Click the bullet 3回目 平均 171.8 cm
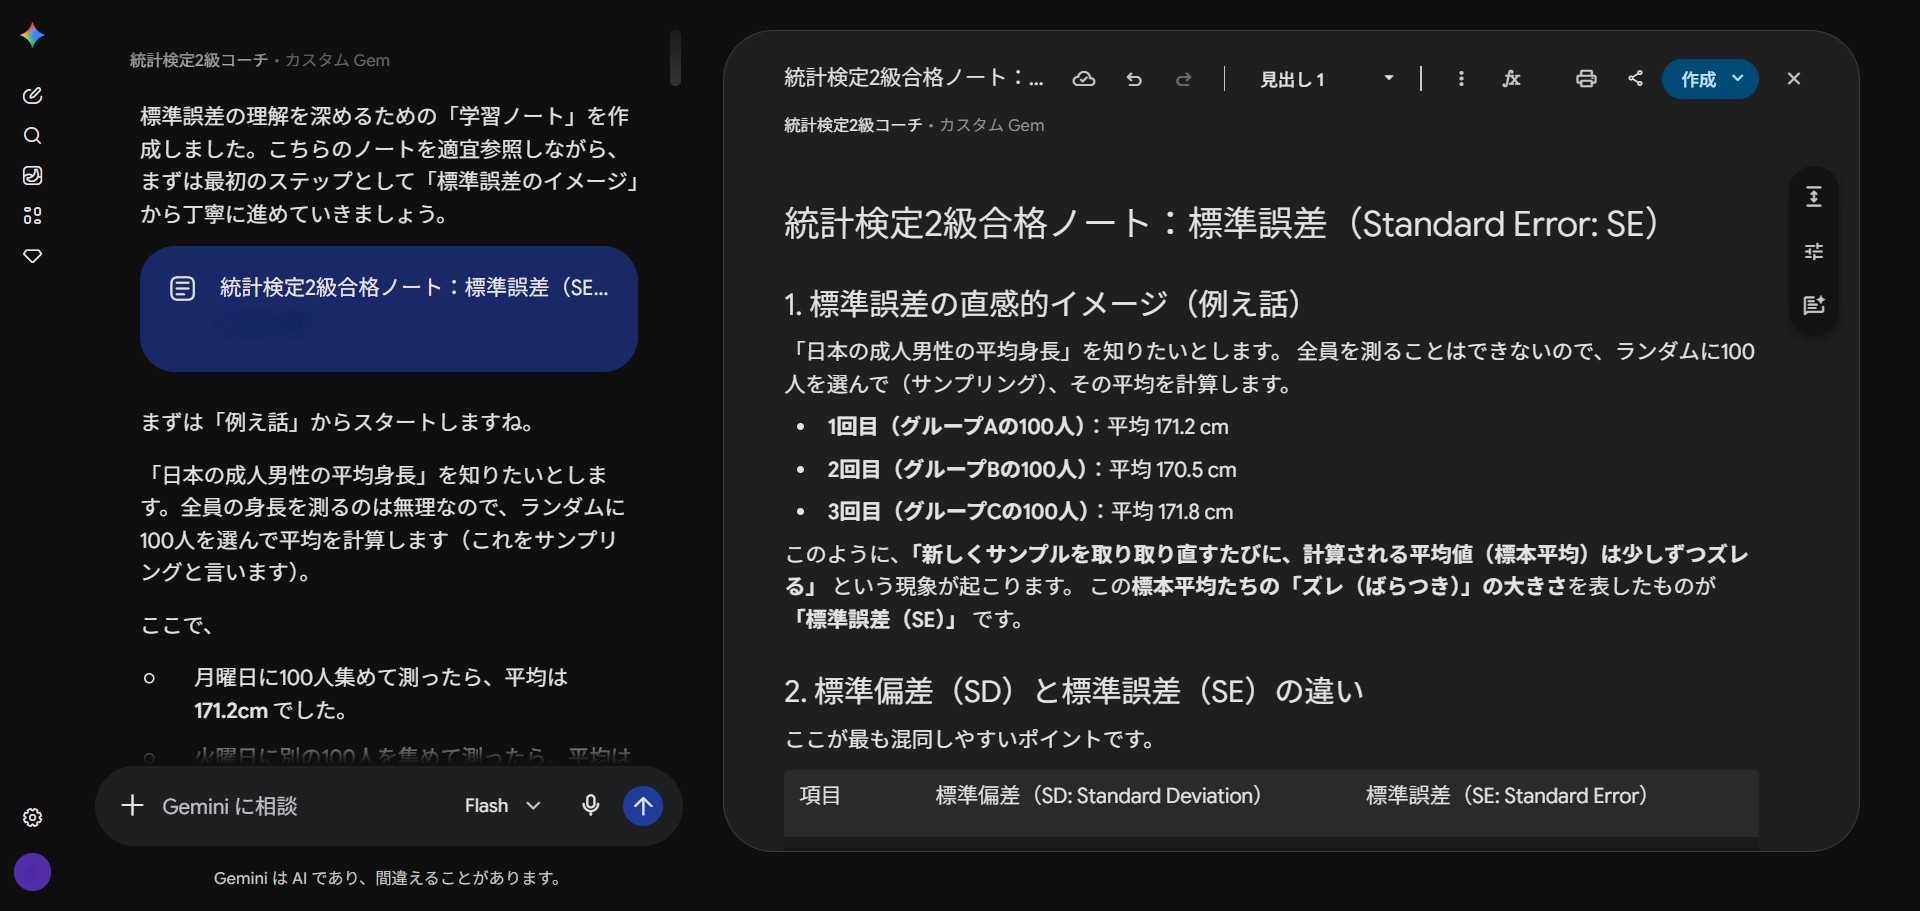This screenshot has width=1920, height=911. (1030, 512)
